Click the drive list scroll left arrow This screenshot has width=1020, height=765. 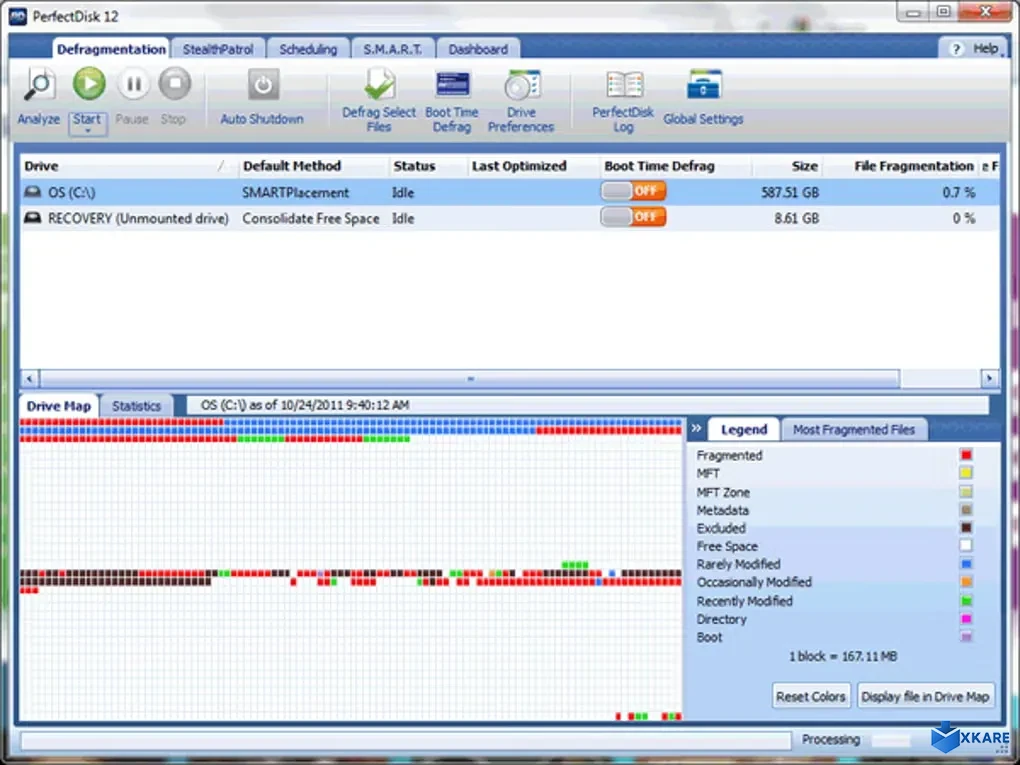tap(29, 378)
